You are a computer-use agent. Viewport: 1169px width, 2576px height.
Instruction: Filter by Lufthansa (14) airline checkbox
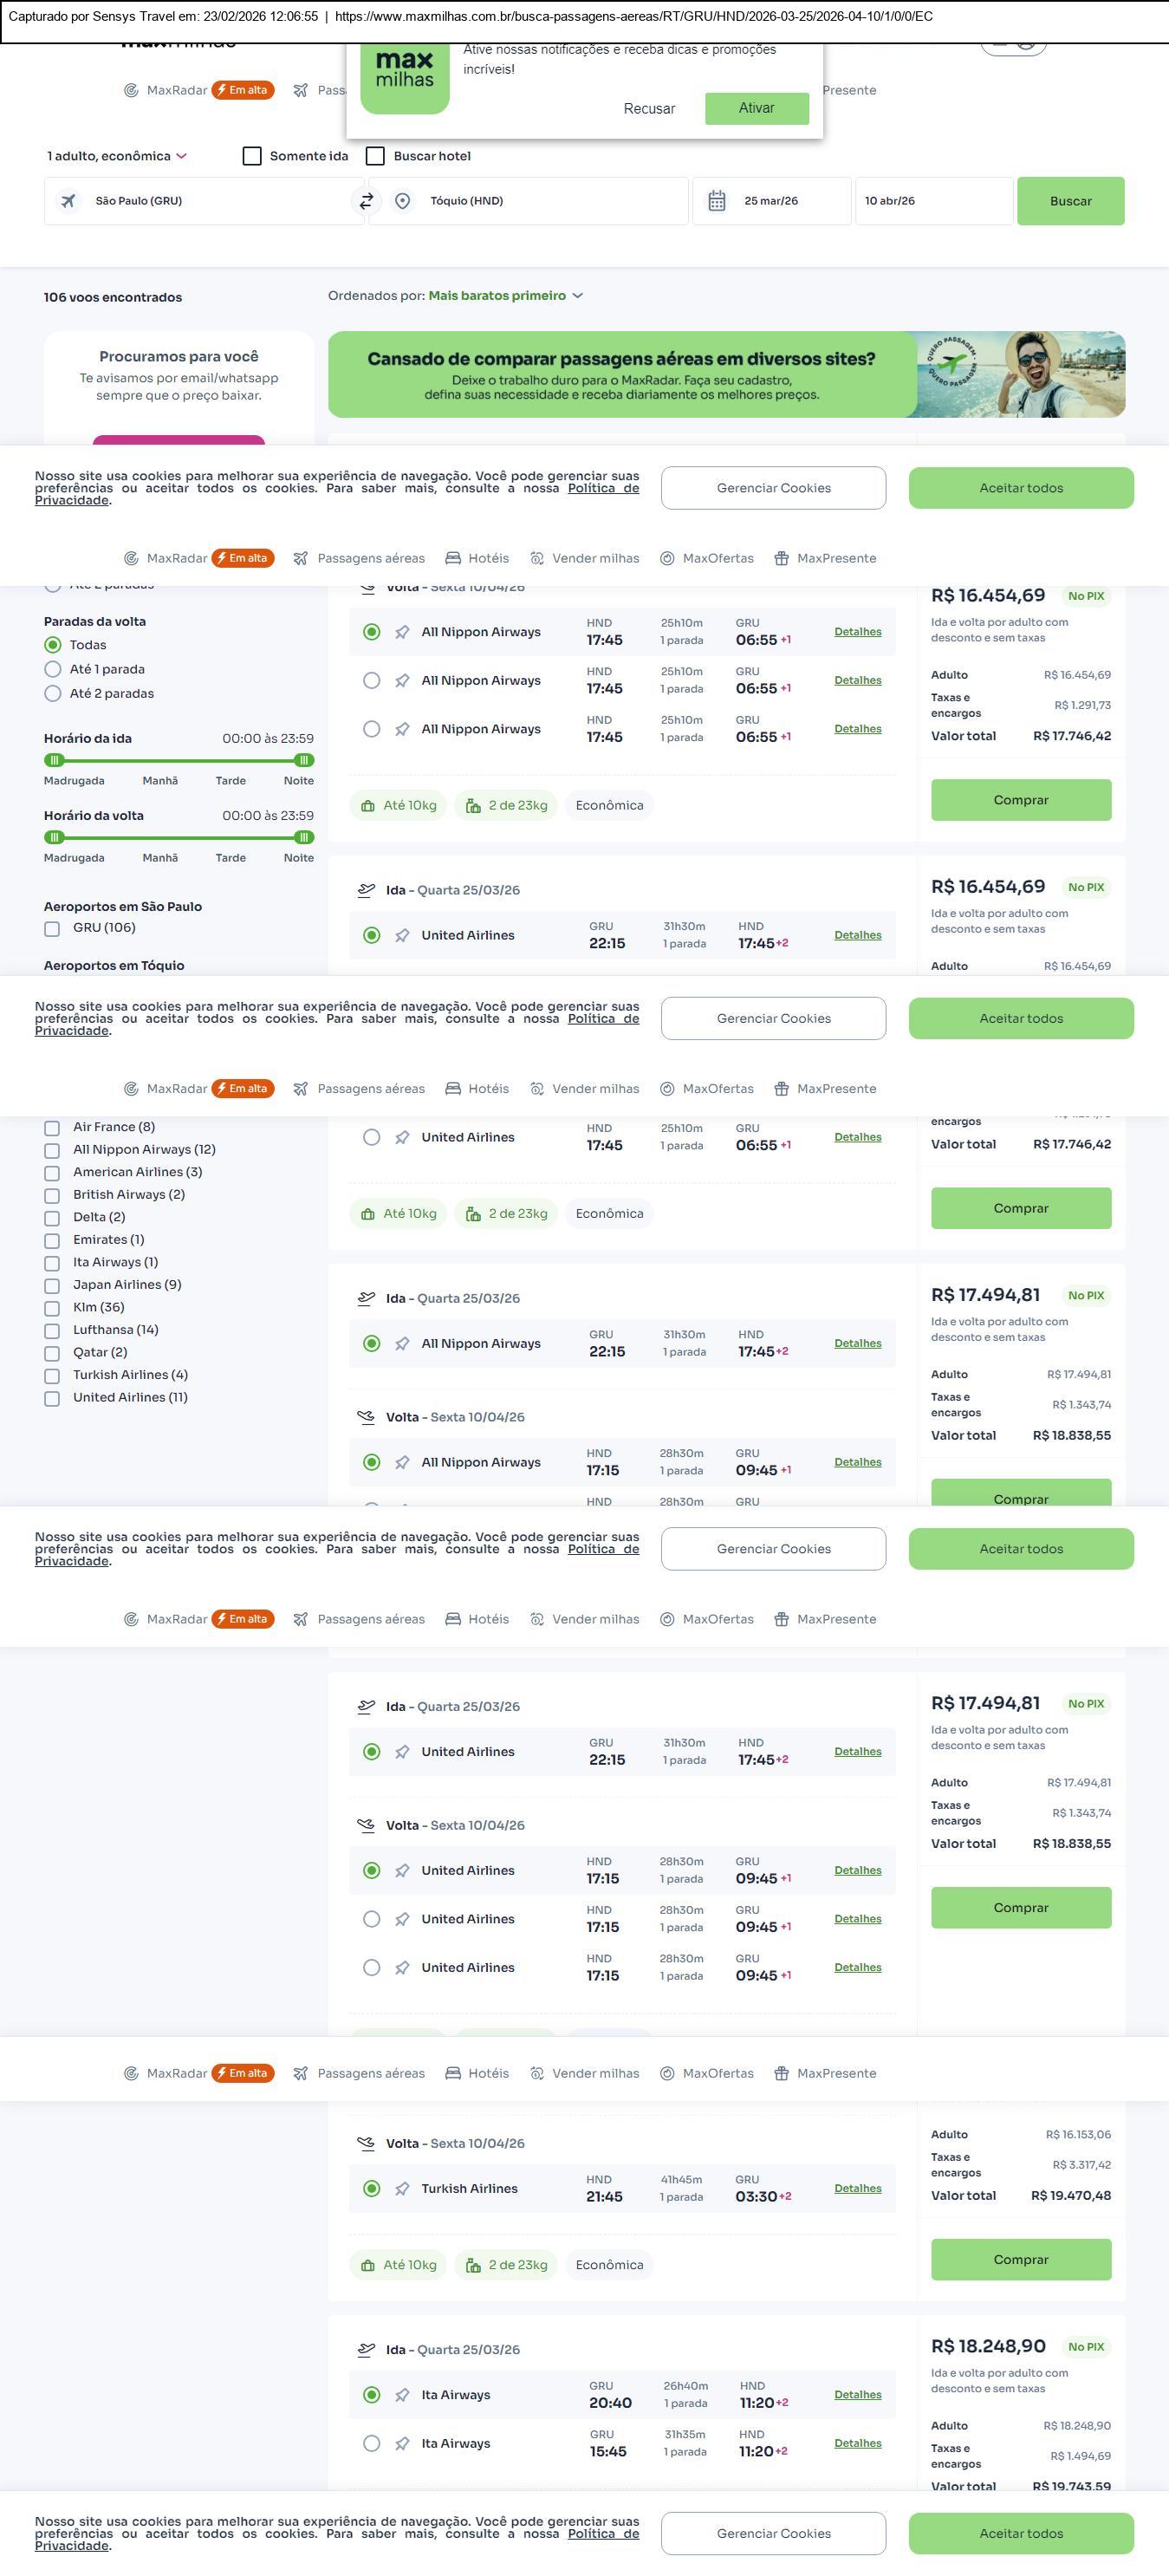pos(52,1331)
